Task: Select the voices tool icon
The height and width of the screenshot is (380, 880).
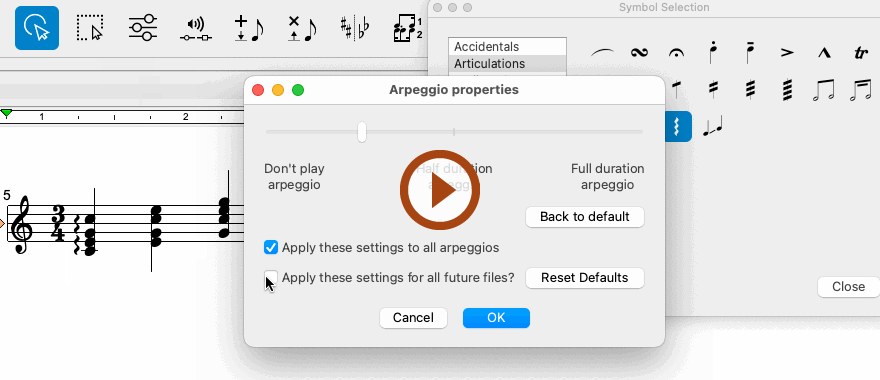Action: click(x=408, y=29)
